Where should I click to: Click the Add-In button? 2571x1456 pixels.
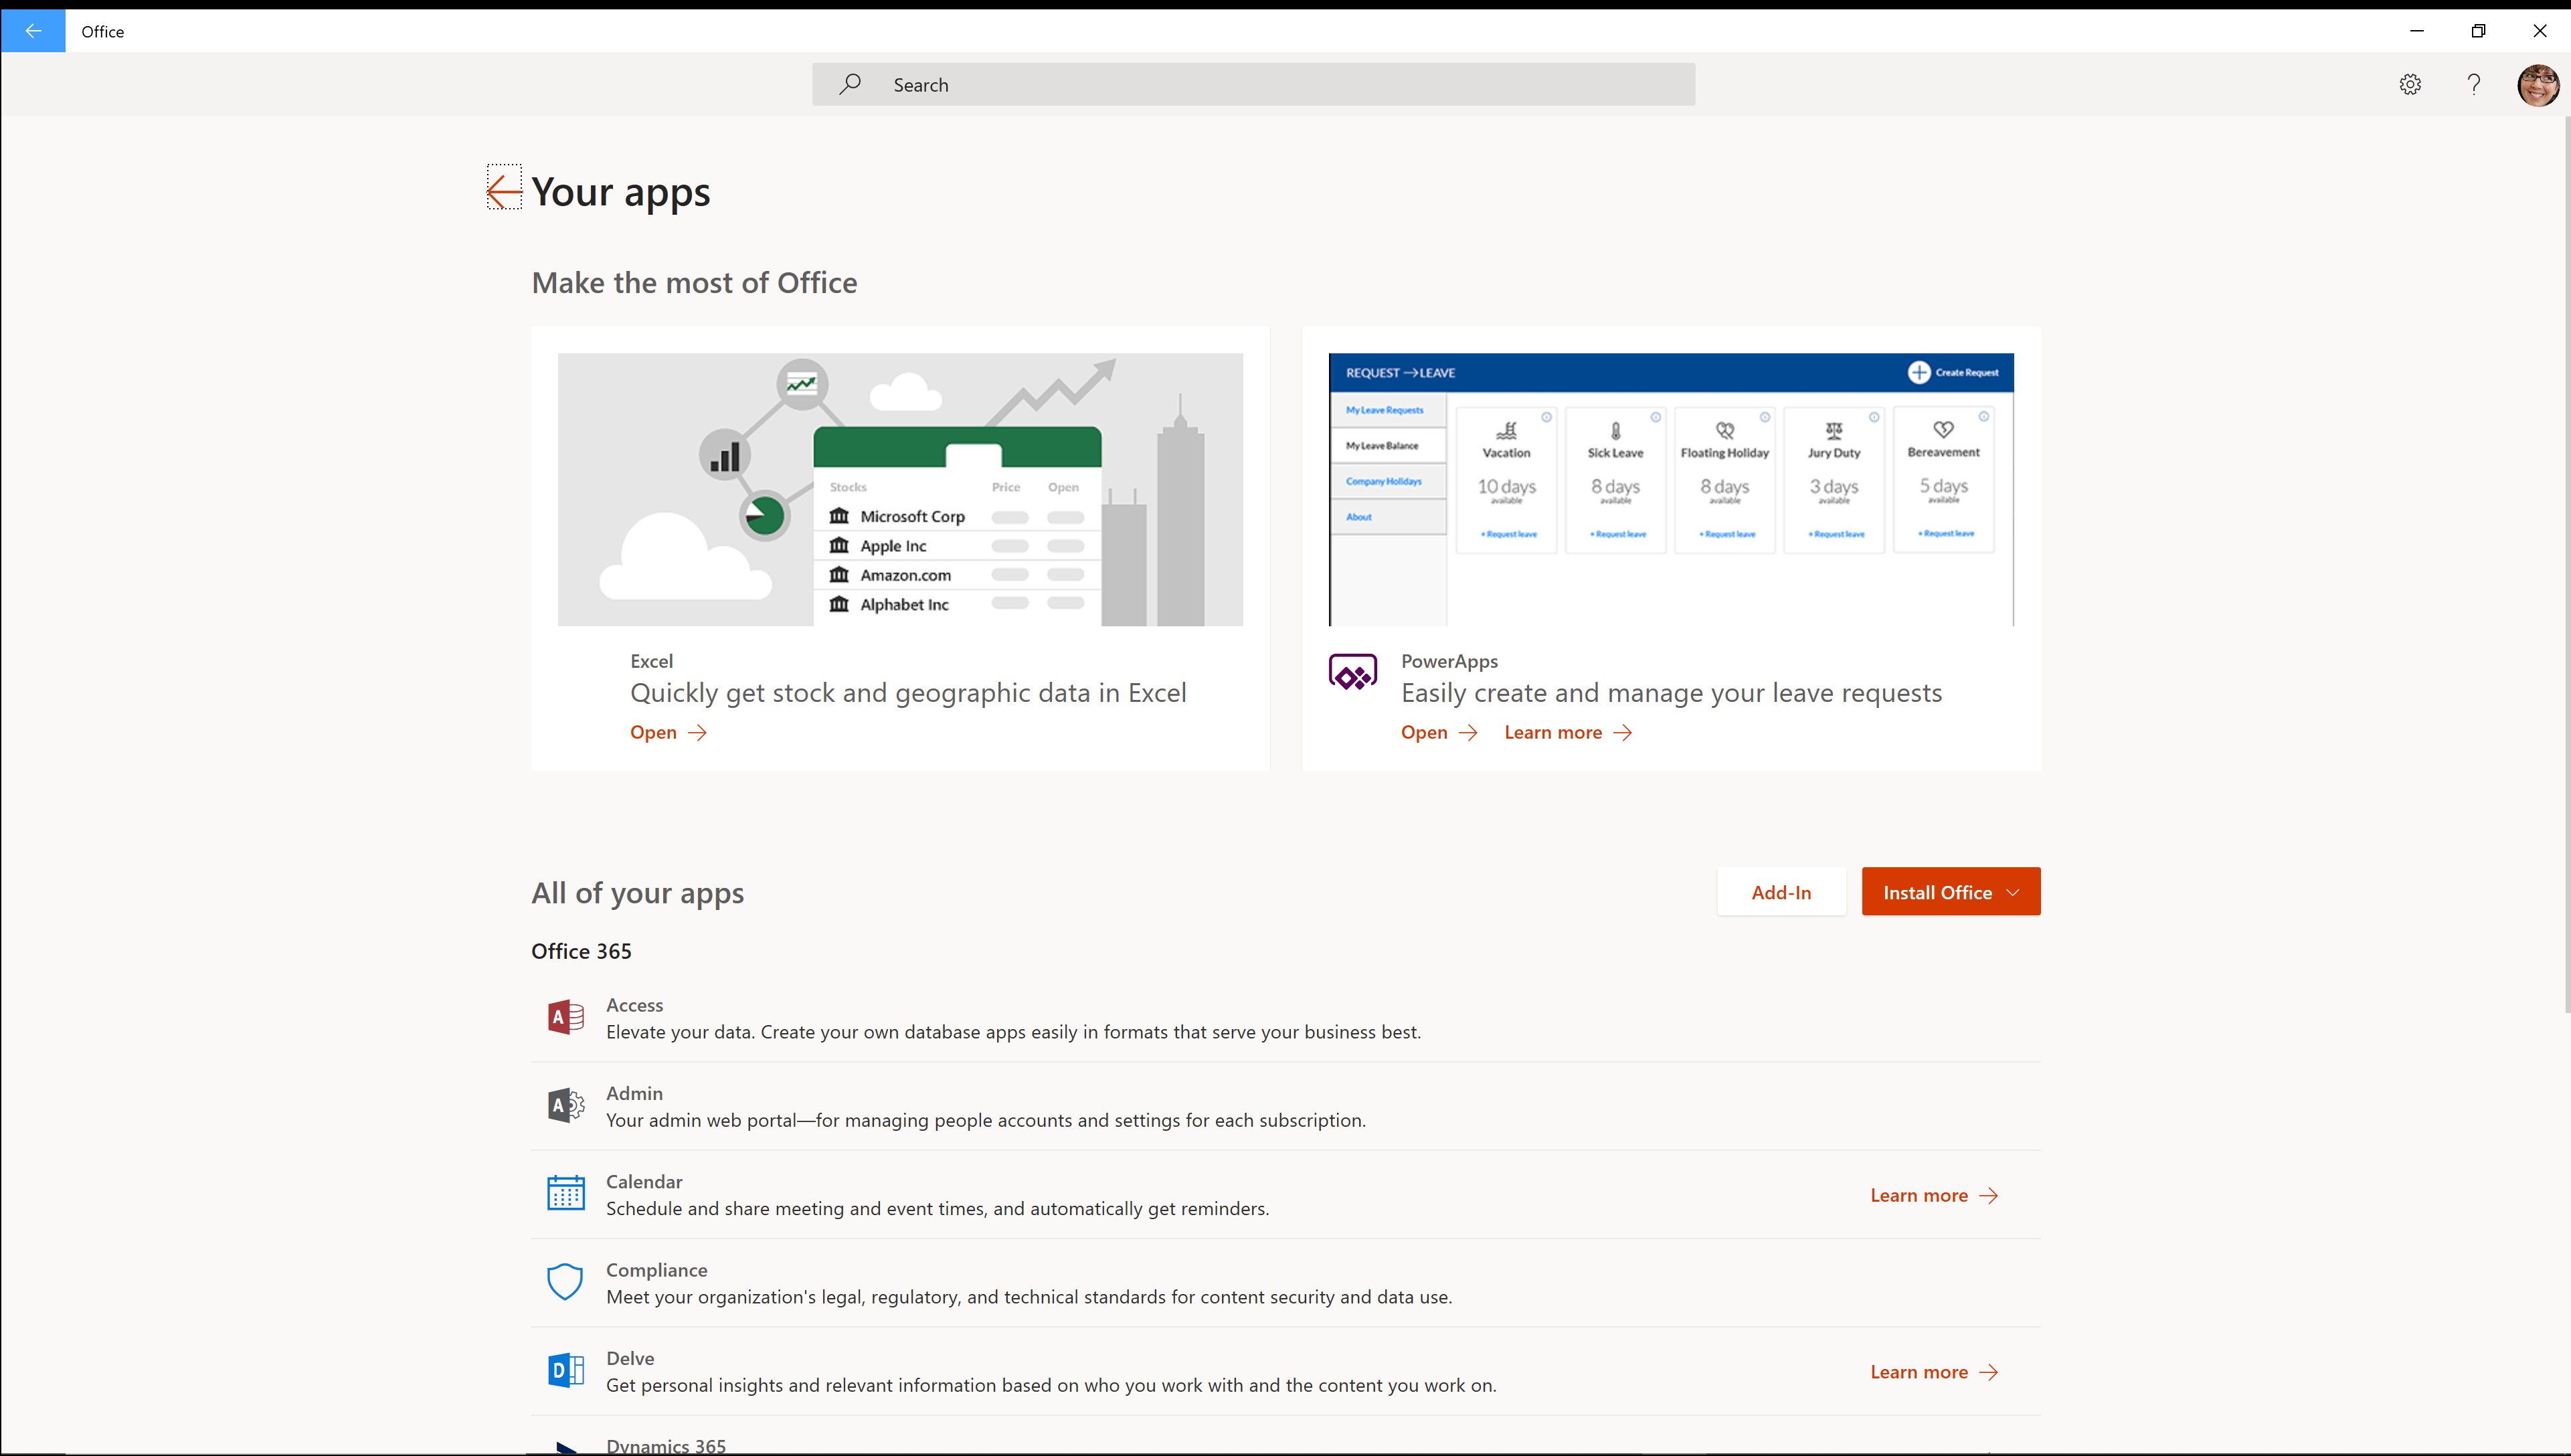coord(1781,892)
